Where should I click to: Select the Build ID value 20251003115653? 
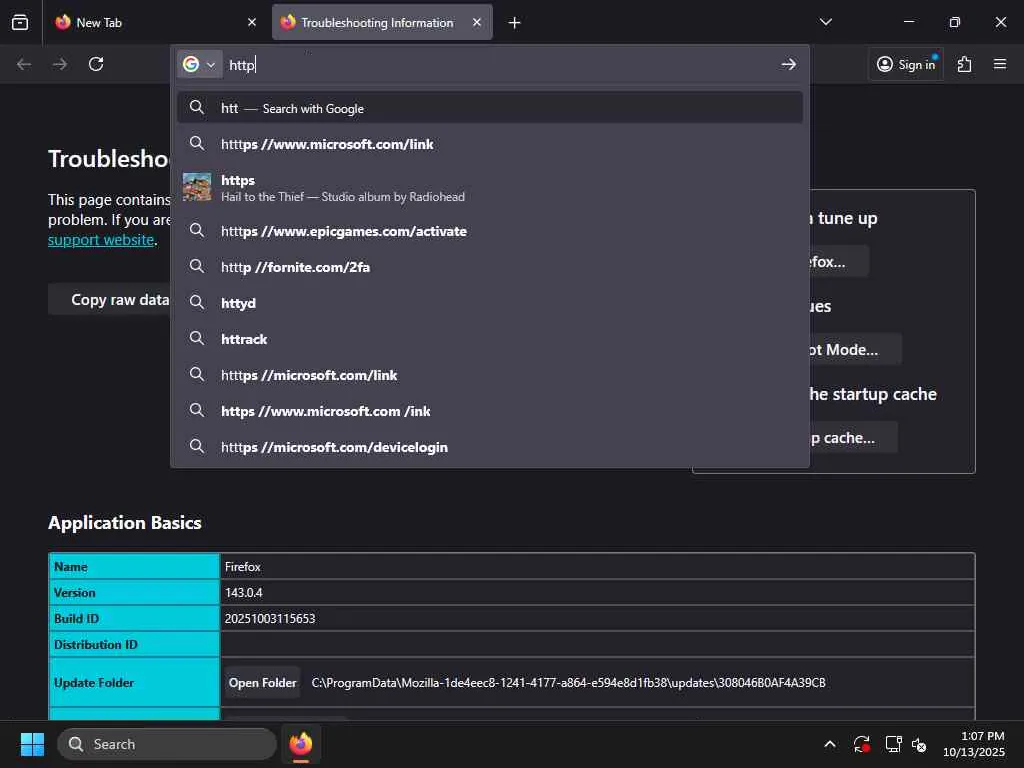point(270,618)
